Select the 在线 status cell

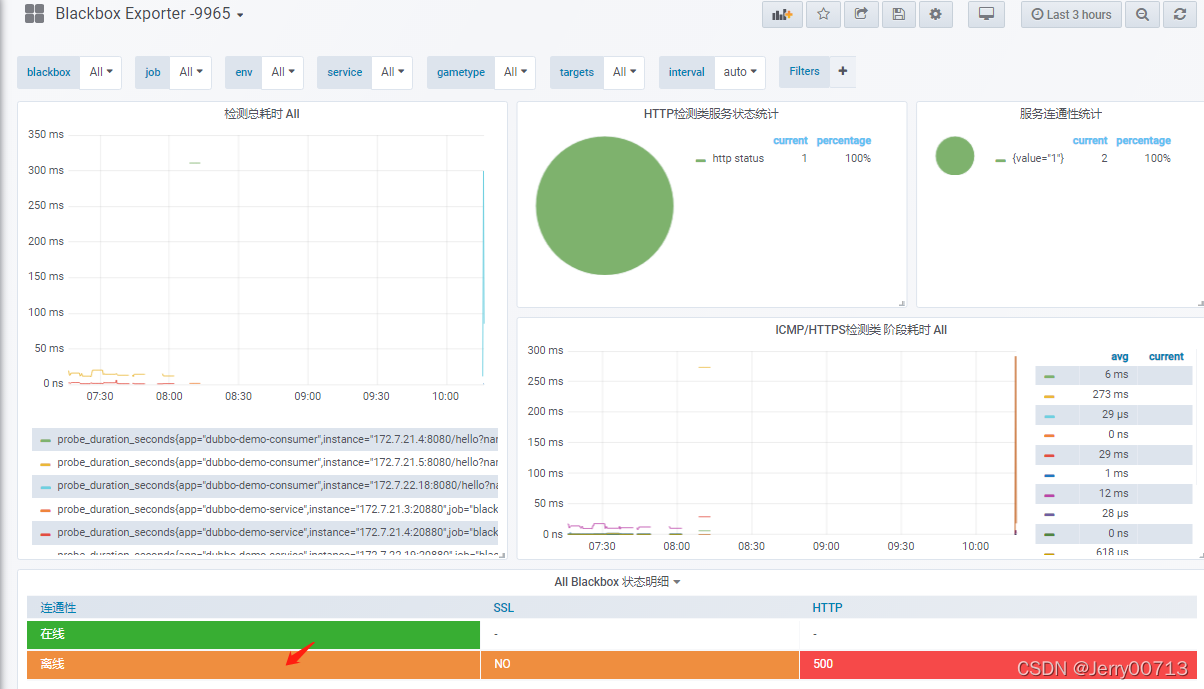pos(254,634)
